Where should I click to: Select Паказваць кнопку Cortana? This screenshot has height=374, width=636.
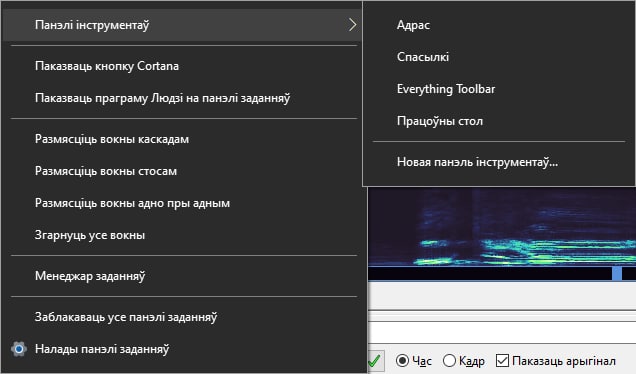pos(181,66)
